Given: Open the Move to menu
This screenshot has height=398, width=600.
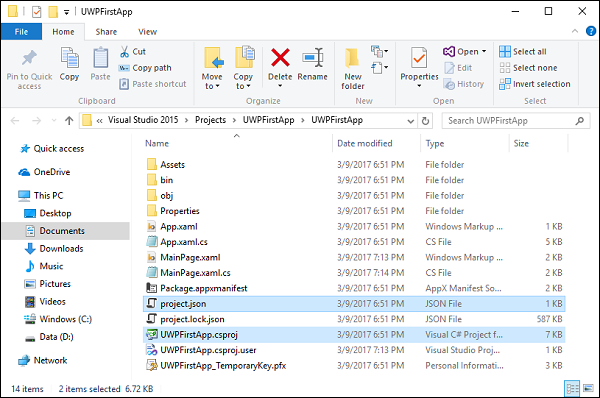Looking at the screenshot, I should [x=212, y=68].
